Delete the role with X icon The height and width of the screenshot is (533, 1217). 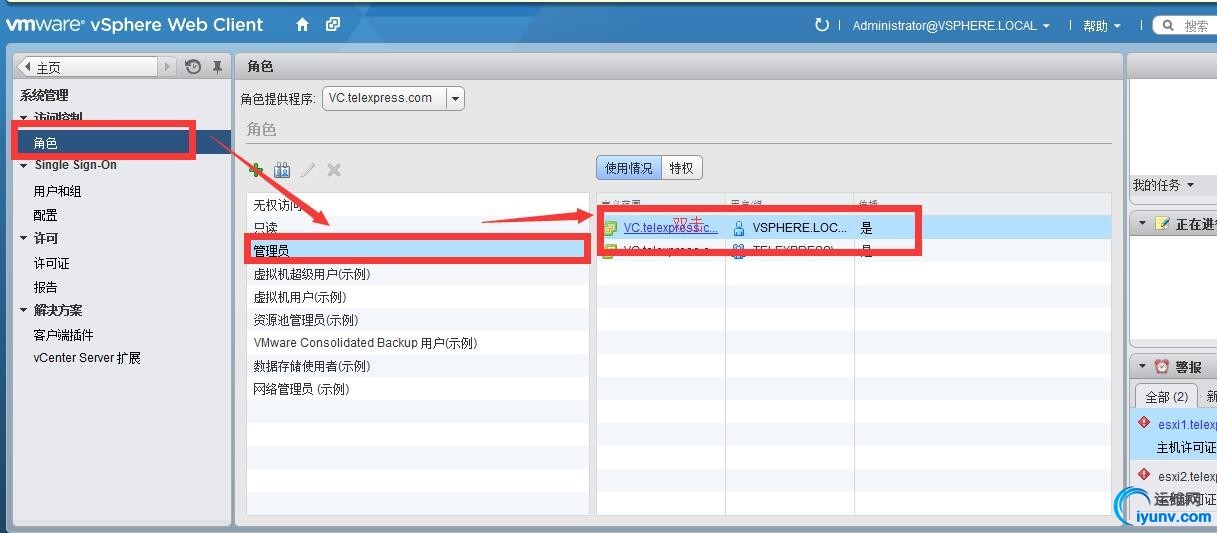[x=334, y=170]
